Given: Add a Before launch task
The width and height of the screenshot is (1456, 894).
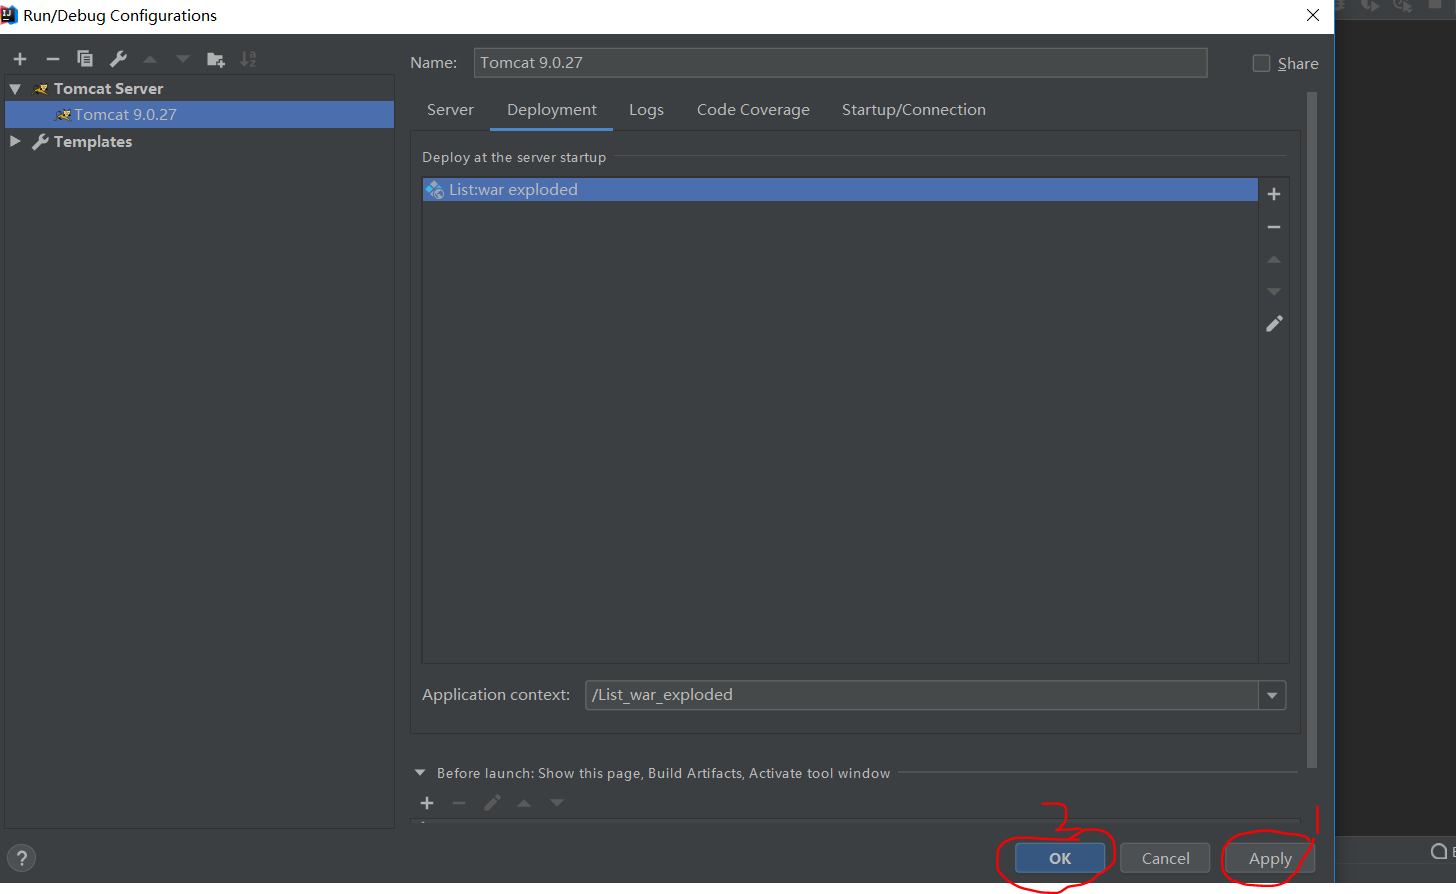Looking at the screenshot, I should (427, 803).
